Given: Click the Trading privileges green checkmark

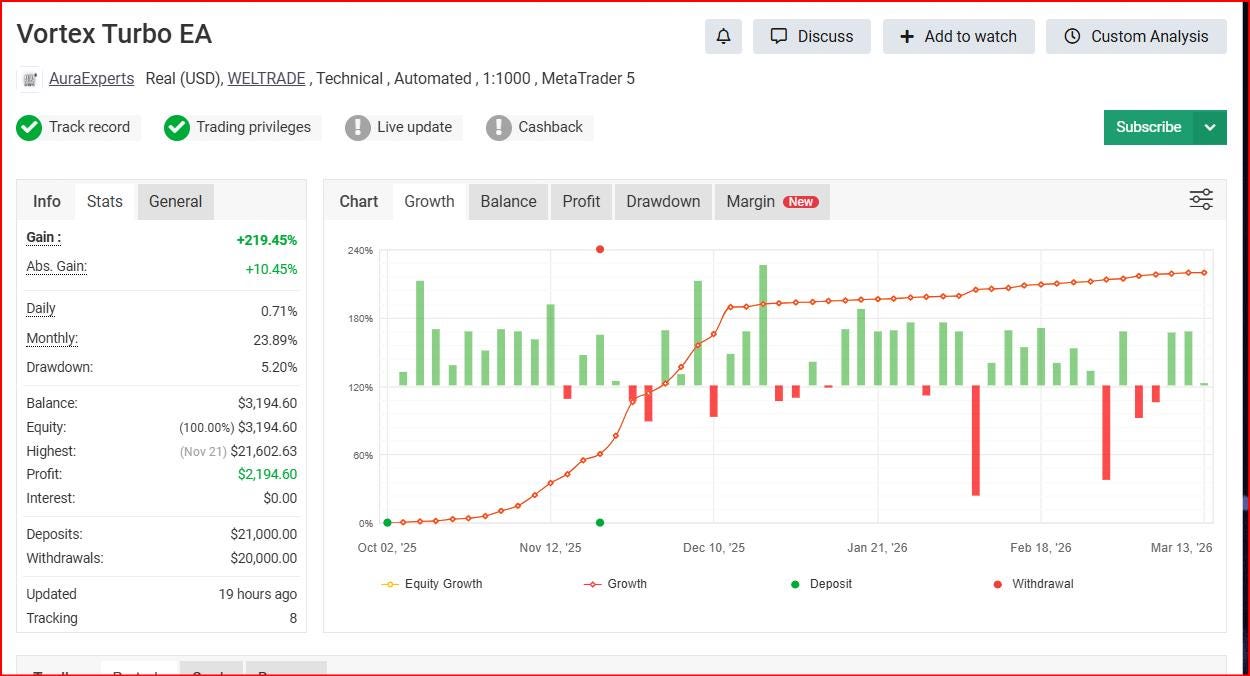Looking at the screenshot, I should (177, 128).
